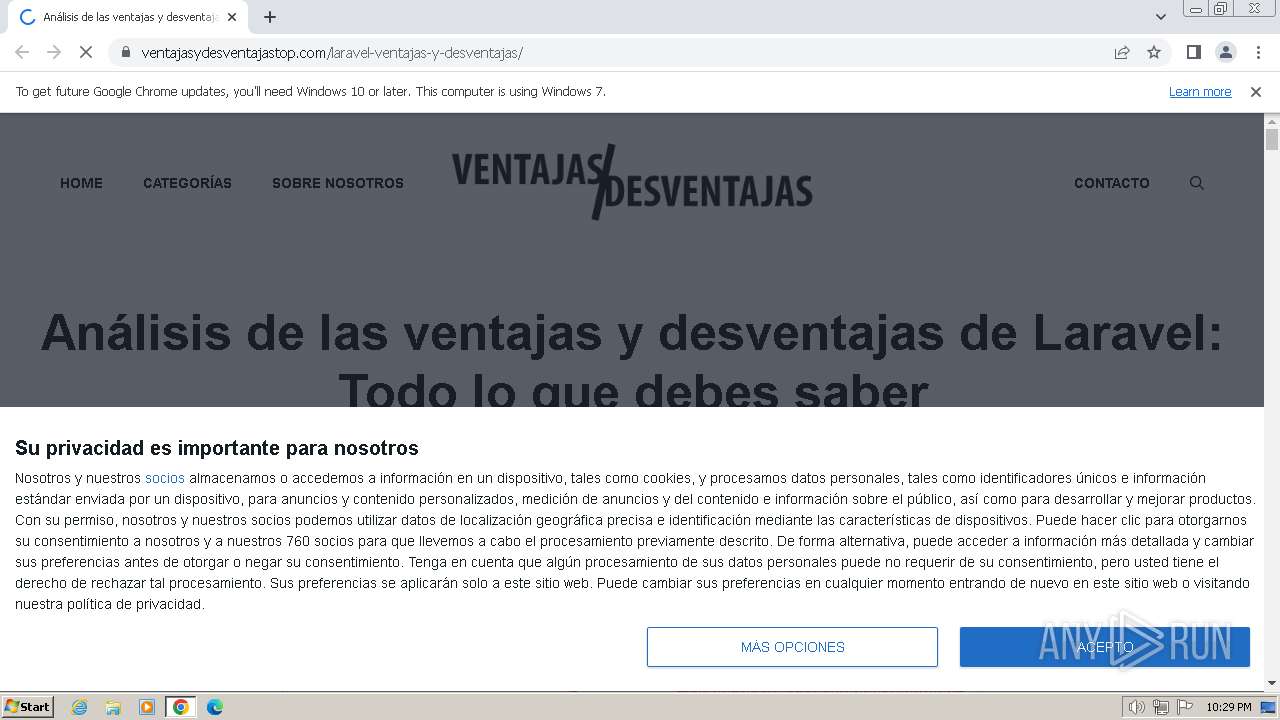Switch to Chrome on the taskbar
Viewport: 1280px width, 720px height.
click(181, 707)
